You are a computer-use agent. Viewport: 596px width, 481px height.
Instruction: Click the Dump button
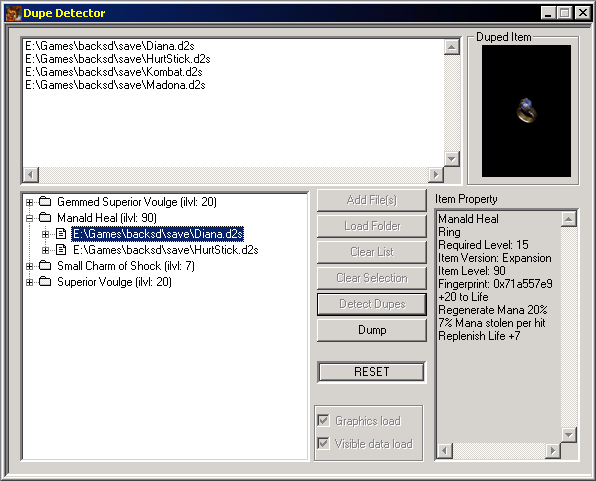[x=372, y=330]
